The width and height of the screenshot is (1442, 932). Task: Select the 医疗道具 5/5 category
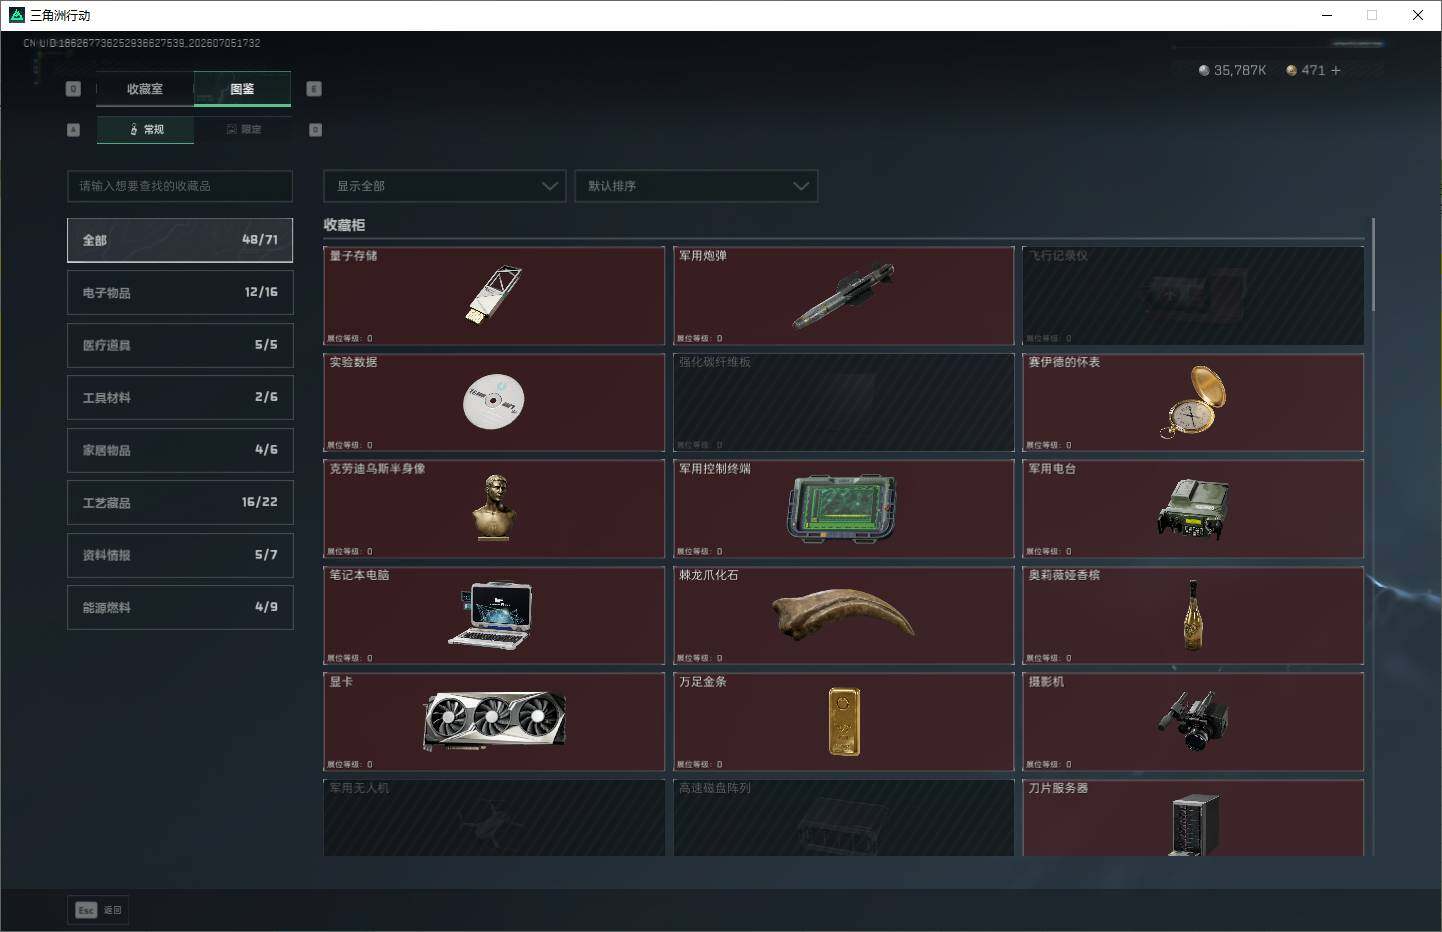(x=180, y=345)
